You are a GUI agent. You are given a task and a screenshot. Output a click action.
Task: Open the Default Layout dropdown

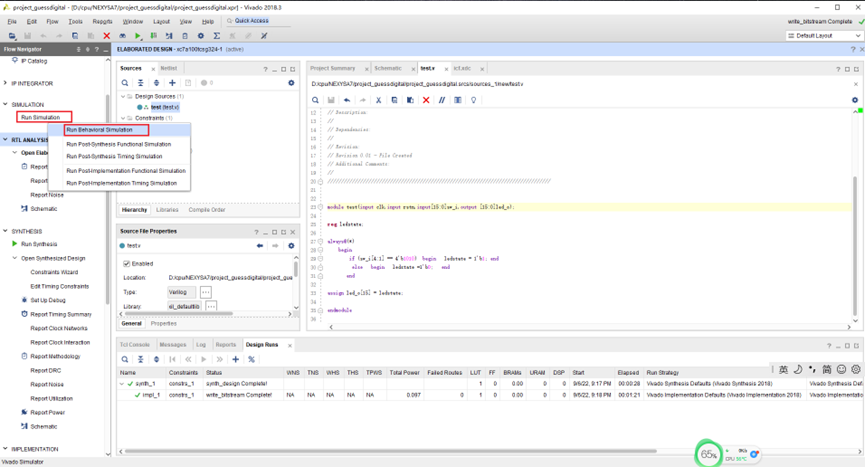[823, 36]
